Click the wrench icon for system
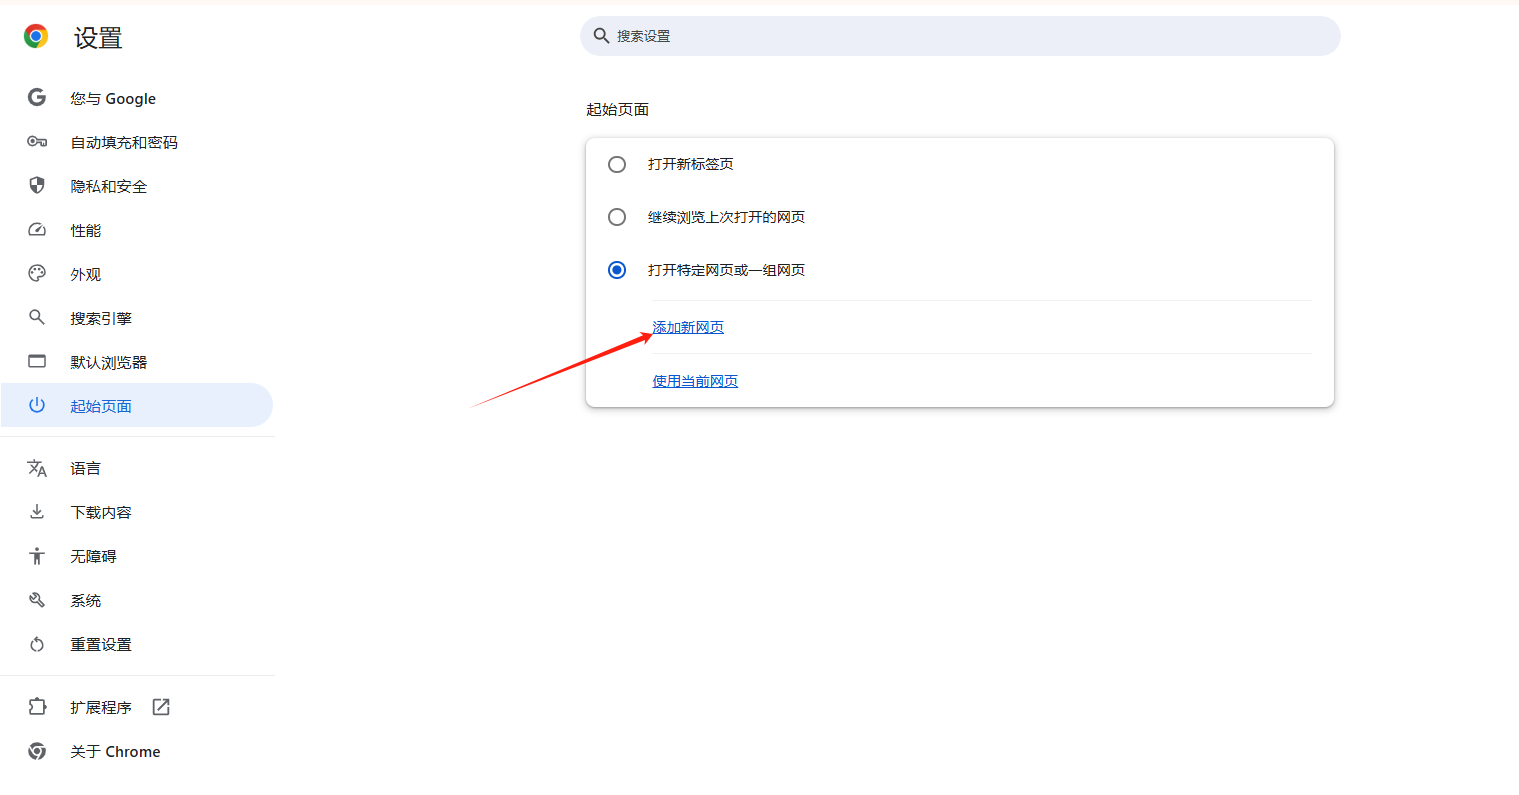The height and width of the screenshot is (795, 1519). click(x=37, y=600)
